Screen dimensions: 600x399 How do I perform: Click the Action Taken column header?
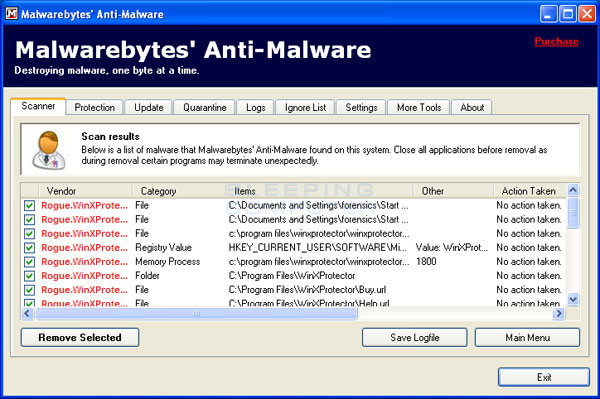click(x=530, y=191)
